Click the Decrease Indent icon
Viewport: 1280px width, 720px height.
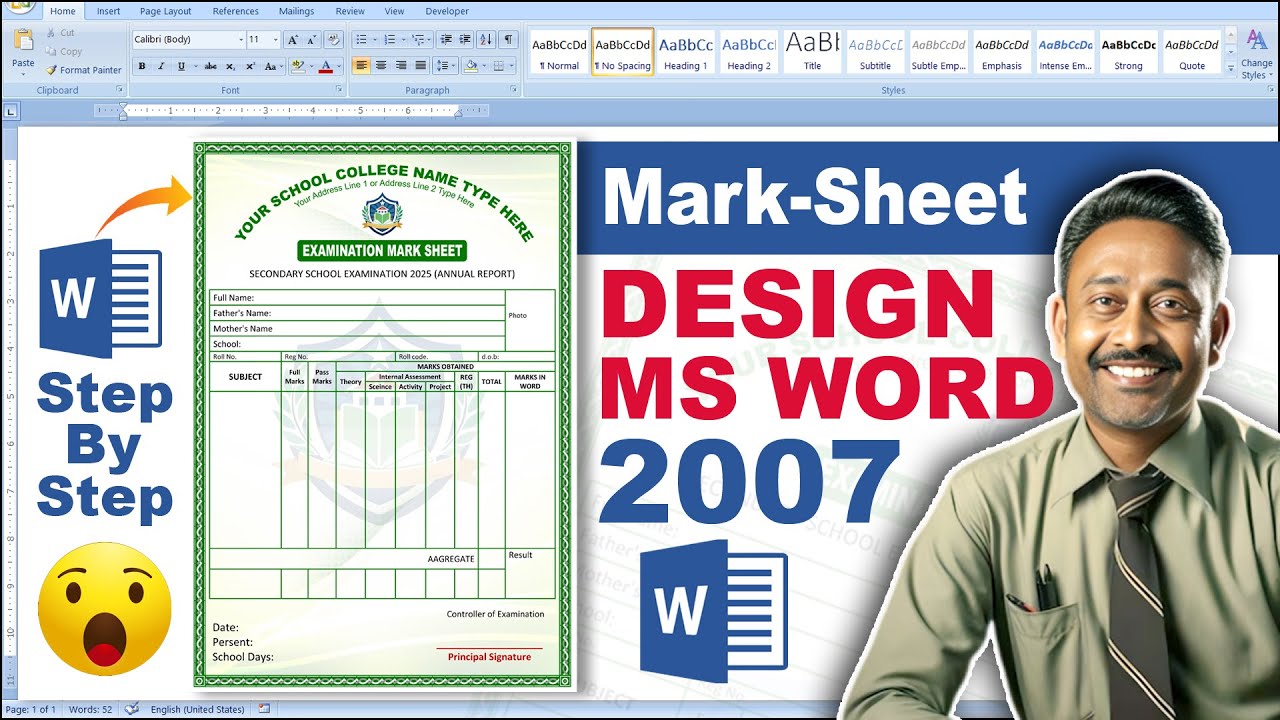pos(445,40)
